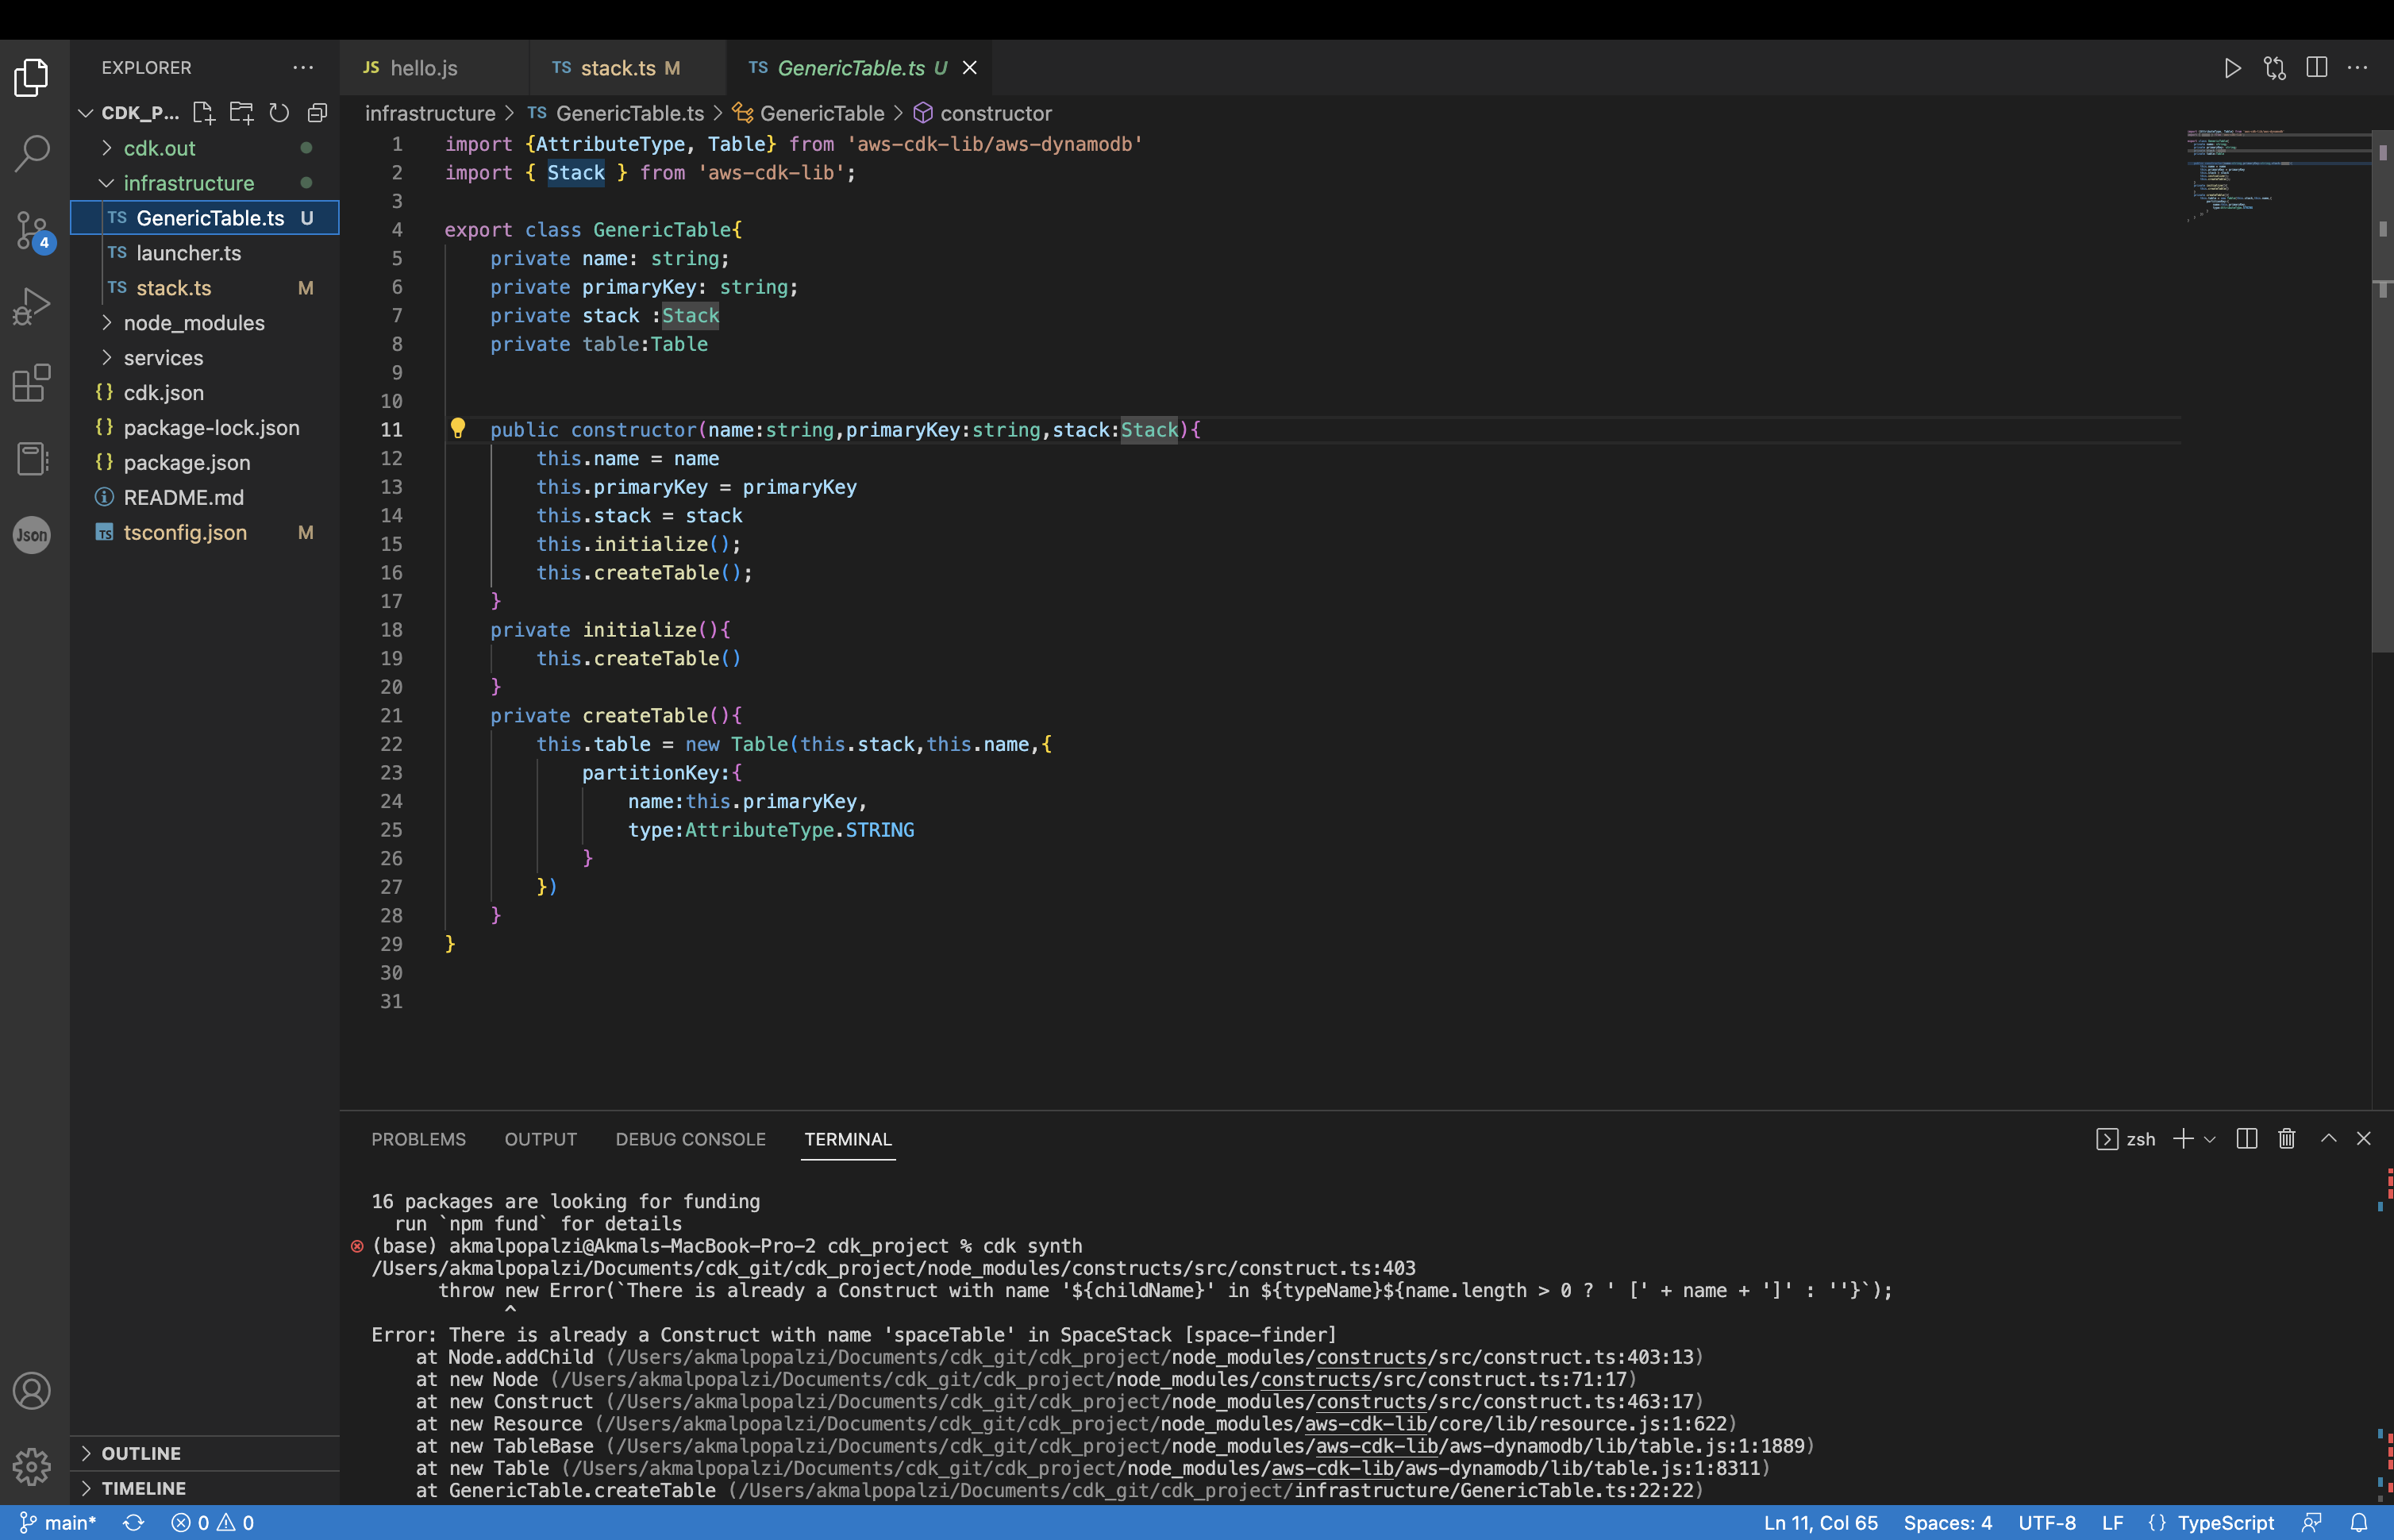Synchronize changes icon in status bar
This screenshot has height=1540, width=2394.
click(134, 1522)
